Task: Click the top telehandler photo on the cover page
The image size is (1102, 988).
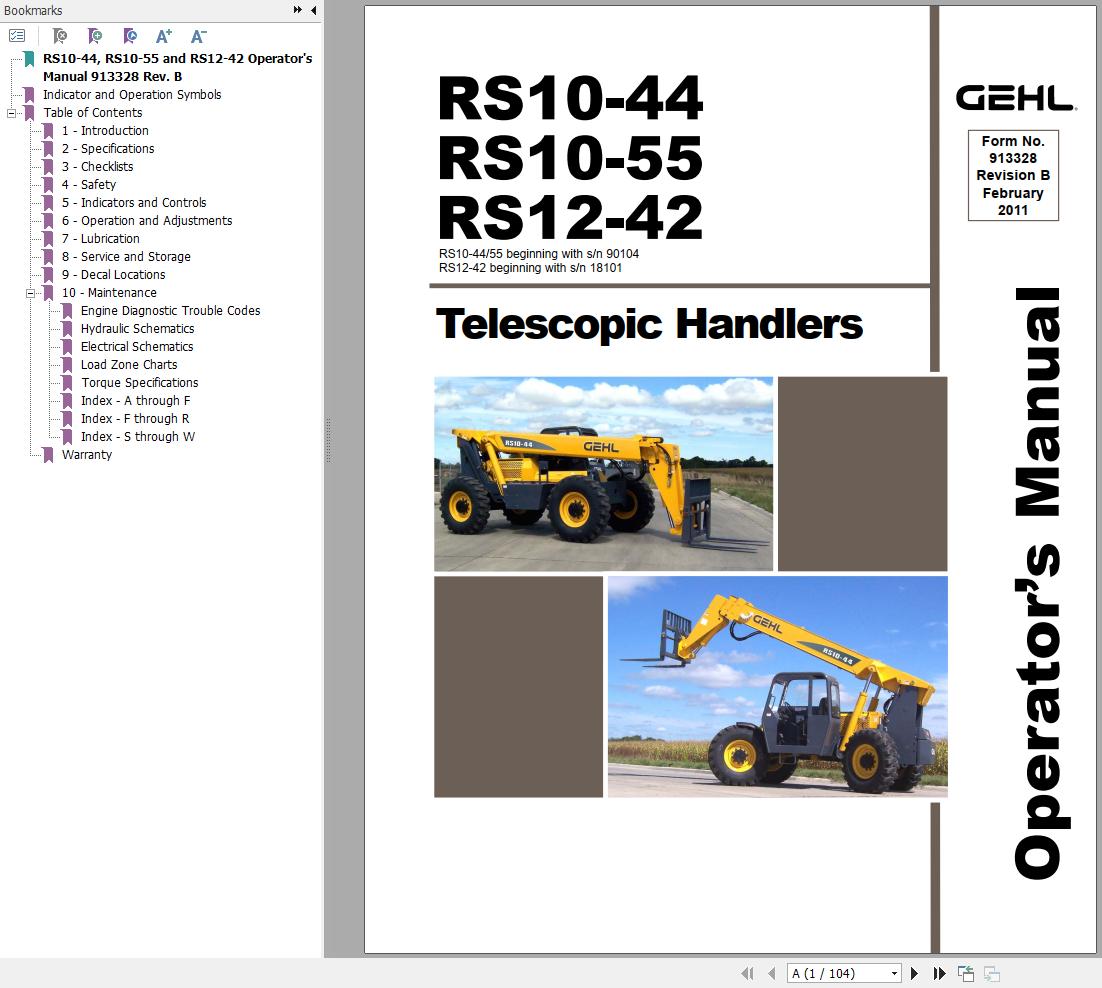Action: 603,474
